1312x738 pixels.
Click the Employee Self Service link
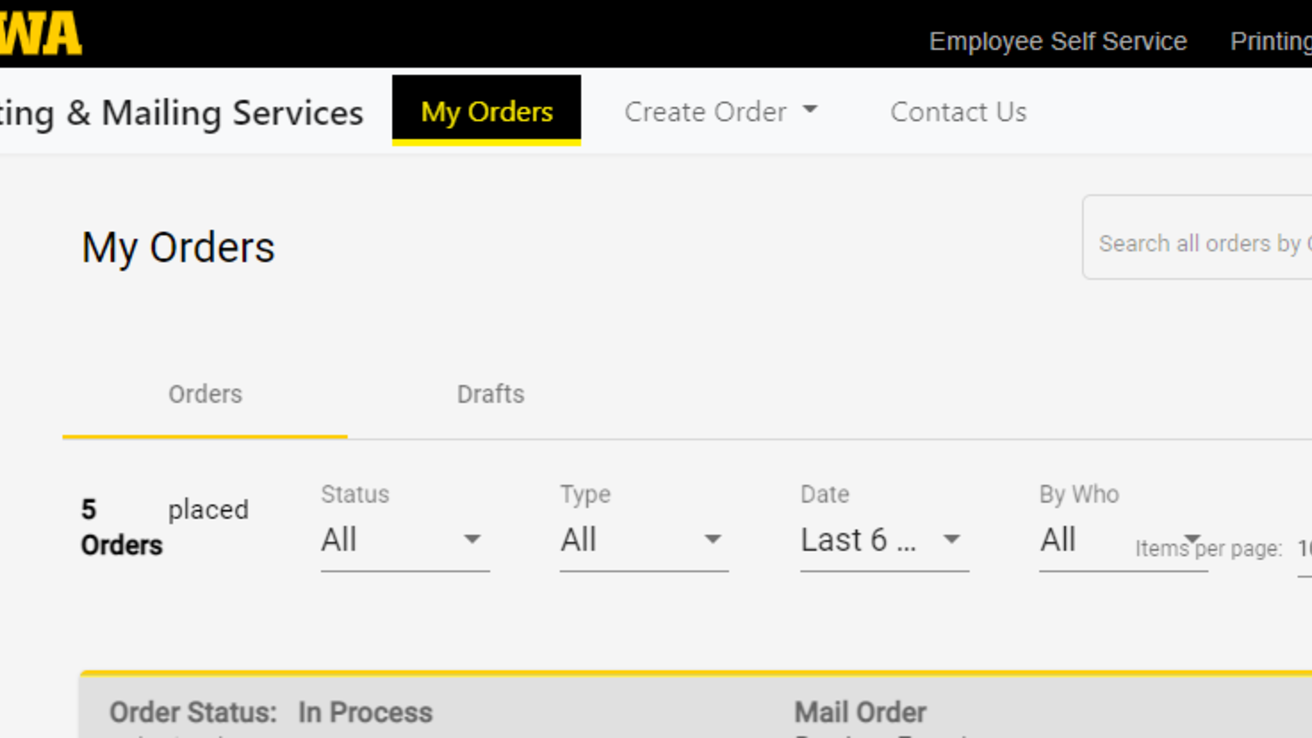pyautogui.click(x=1057, y=41)
